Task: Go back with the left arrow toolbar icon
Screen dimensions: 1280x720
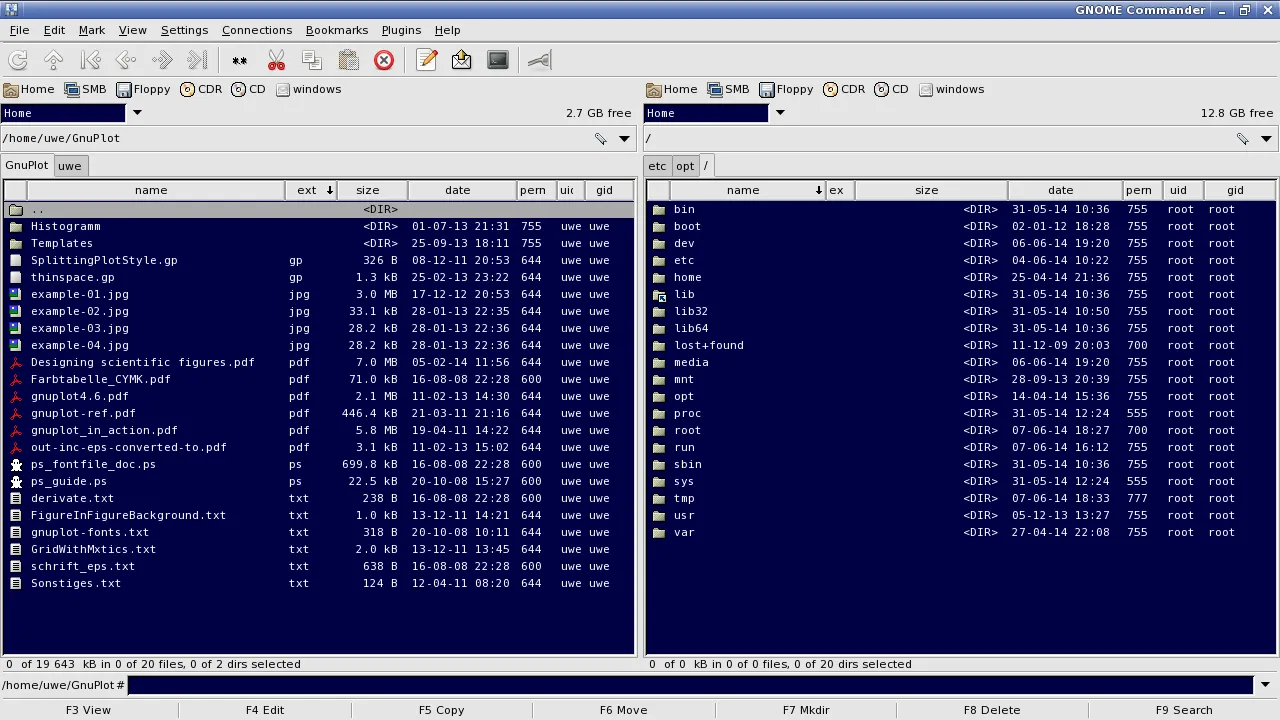Action: pyautogui.click(x=126, y=60)
